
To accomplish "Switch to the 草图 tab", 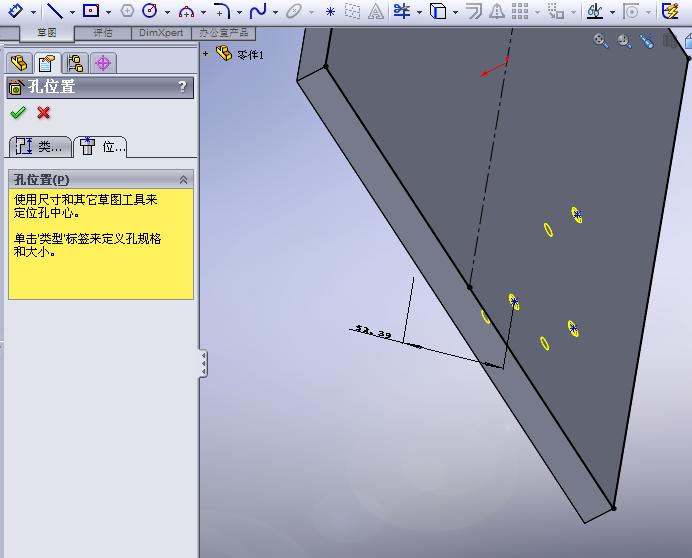I will click(47, 33).
